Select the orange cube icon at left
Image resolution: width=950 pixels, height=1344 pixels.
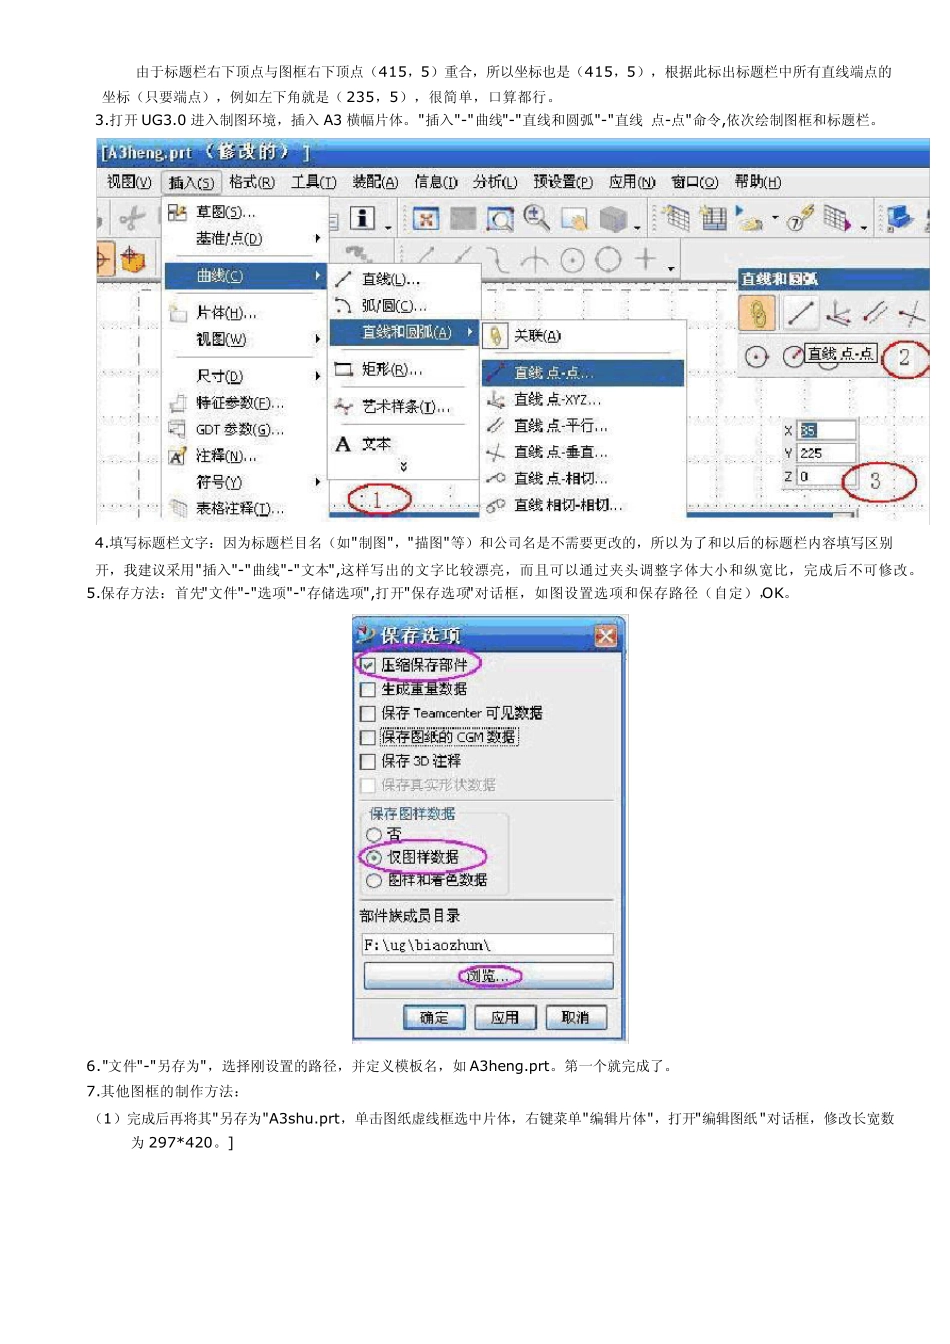(x=132, y=259)
